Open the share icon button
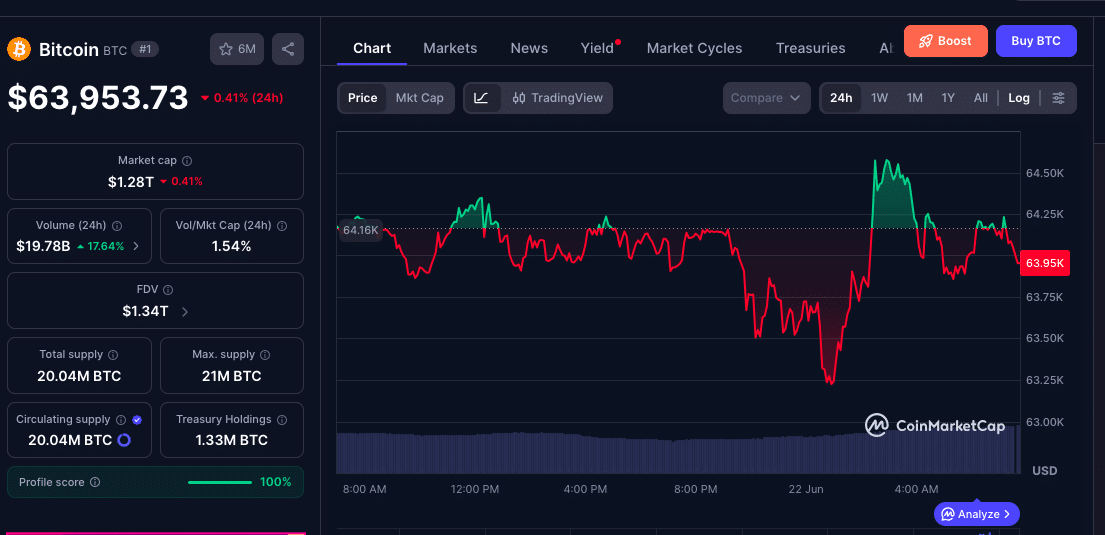The height and width of the screenshot is (535, 1105). coord(288,49)
